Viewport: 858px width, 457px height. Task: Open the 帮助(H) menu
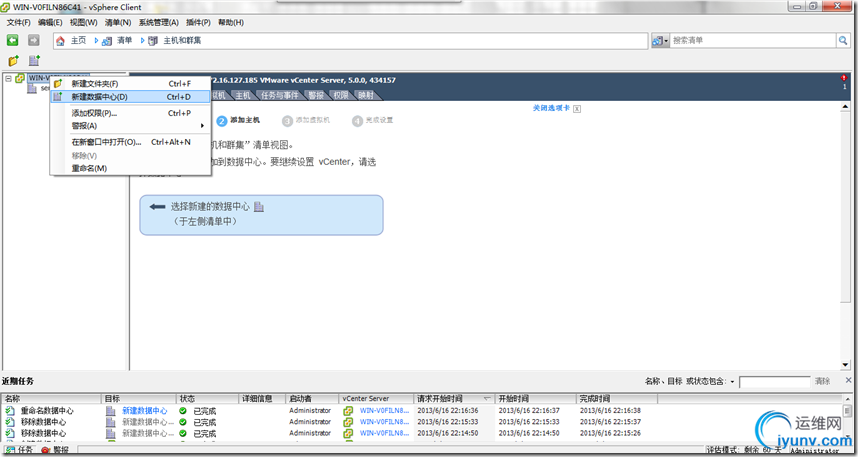click(231, 22)
